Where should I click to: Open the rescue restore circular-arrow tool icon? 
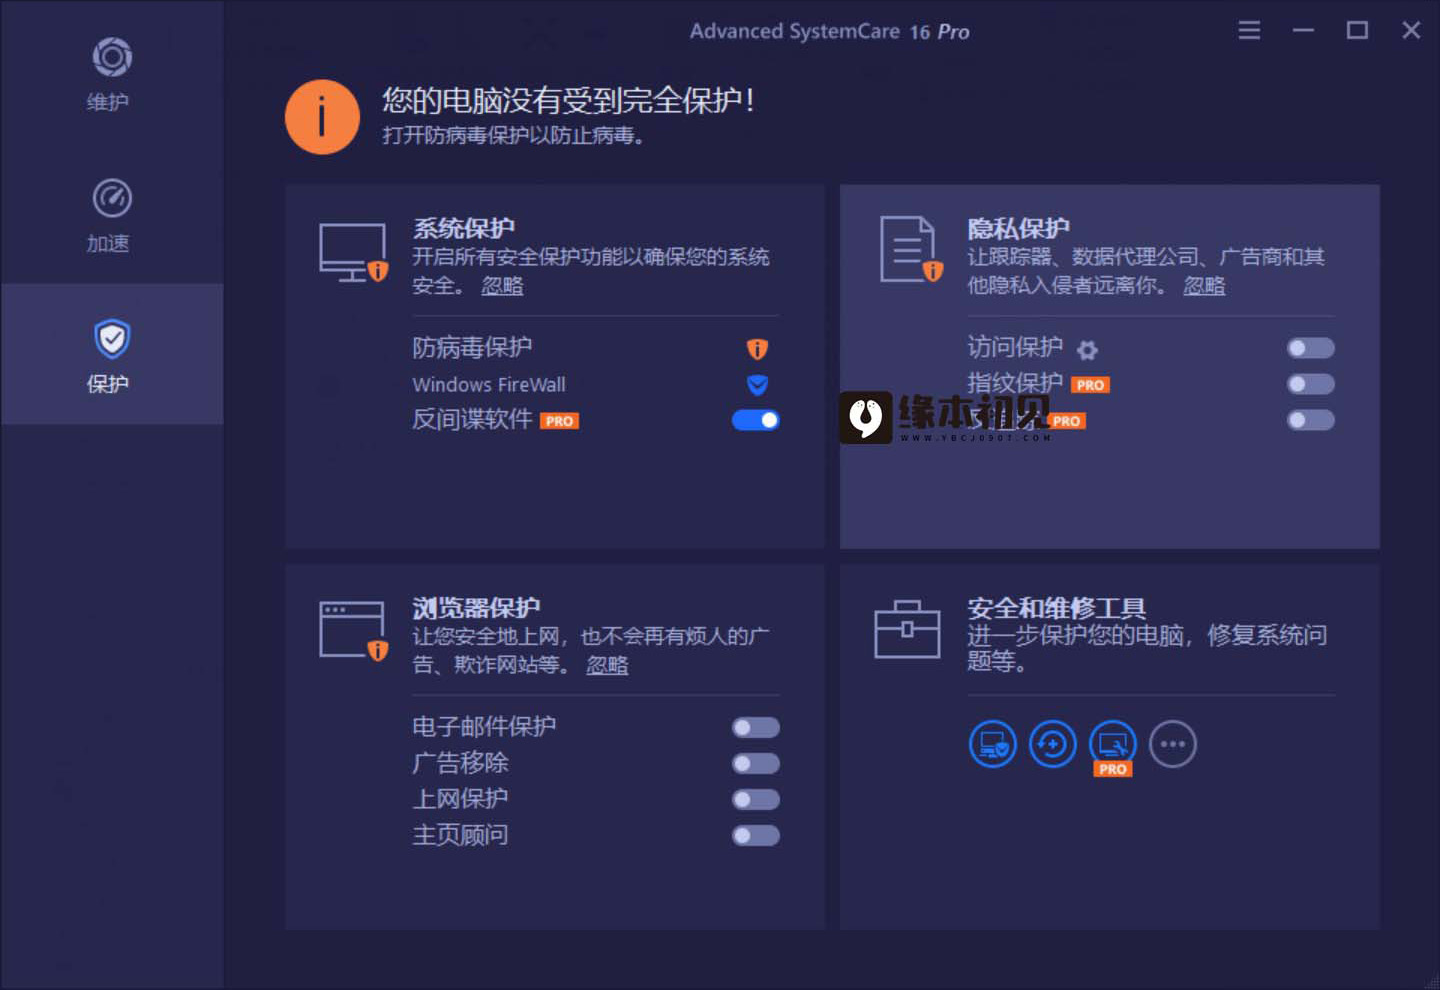tap(1053, 744)
